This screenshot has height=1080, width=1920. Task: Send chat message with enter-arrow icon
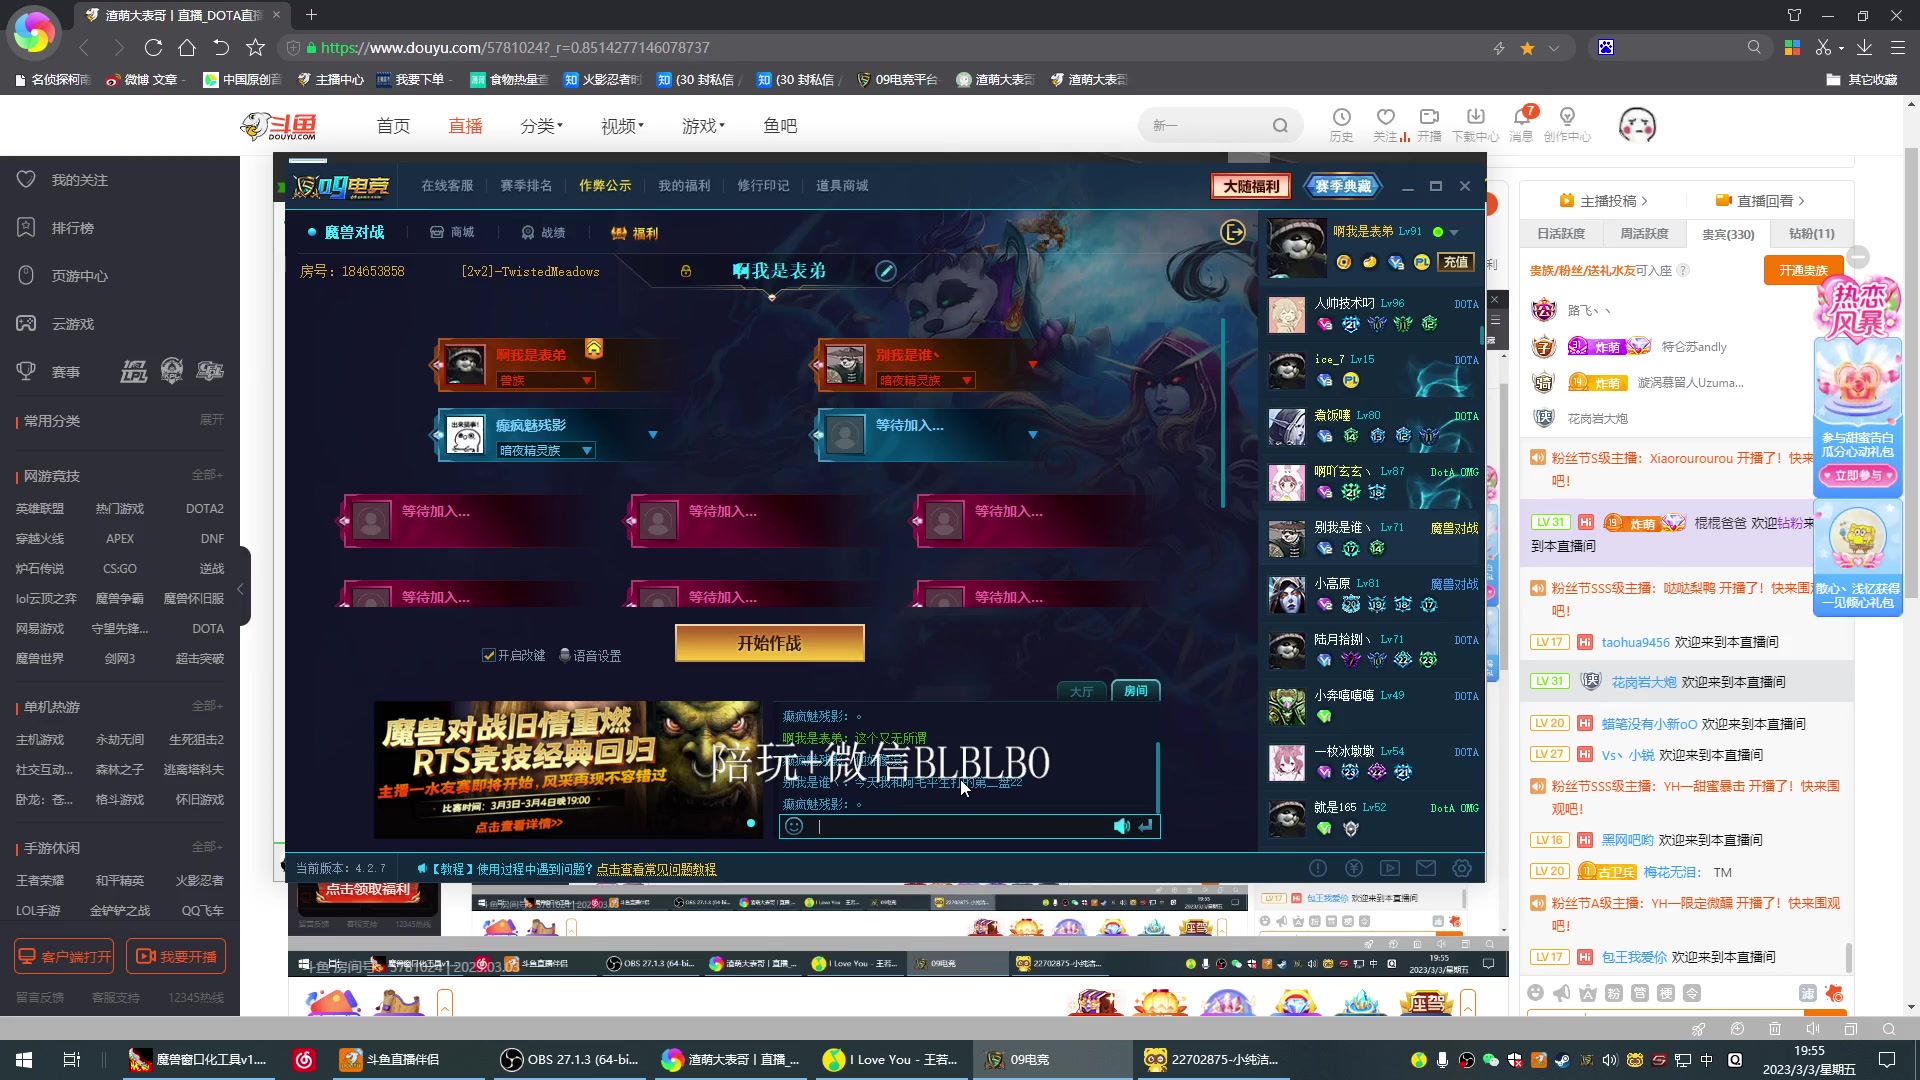(x=1146, y=826)
